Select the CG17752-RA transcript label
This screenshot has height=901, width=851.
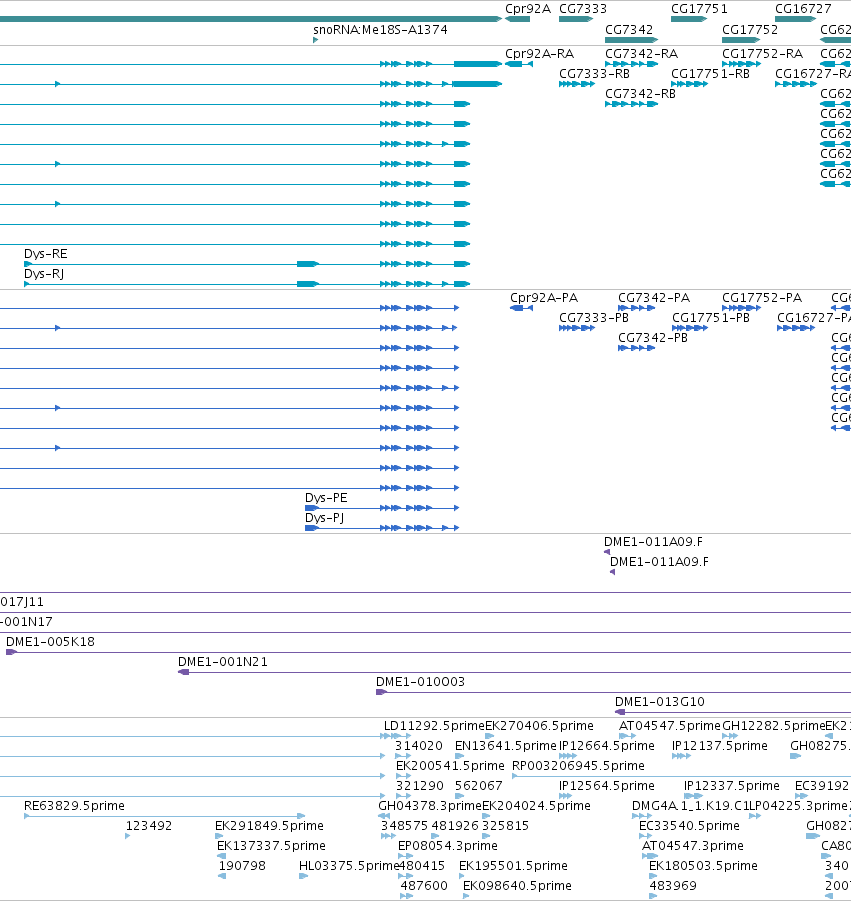pos(763,53)
